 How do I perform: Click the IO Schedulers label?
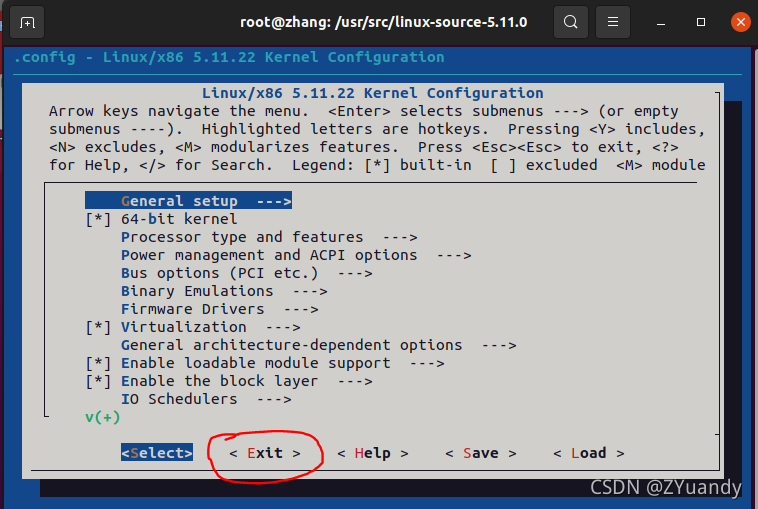[179, 399]
